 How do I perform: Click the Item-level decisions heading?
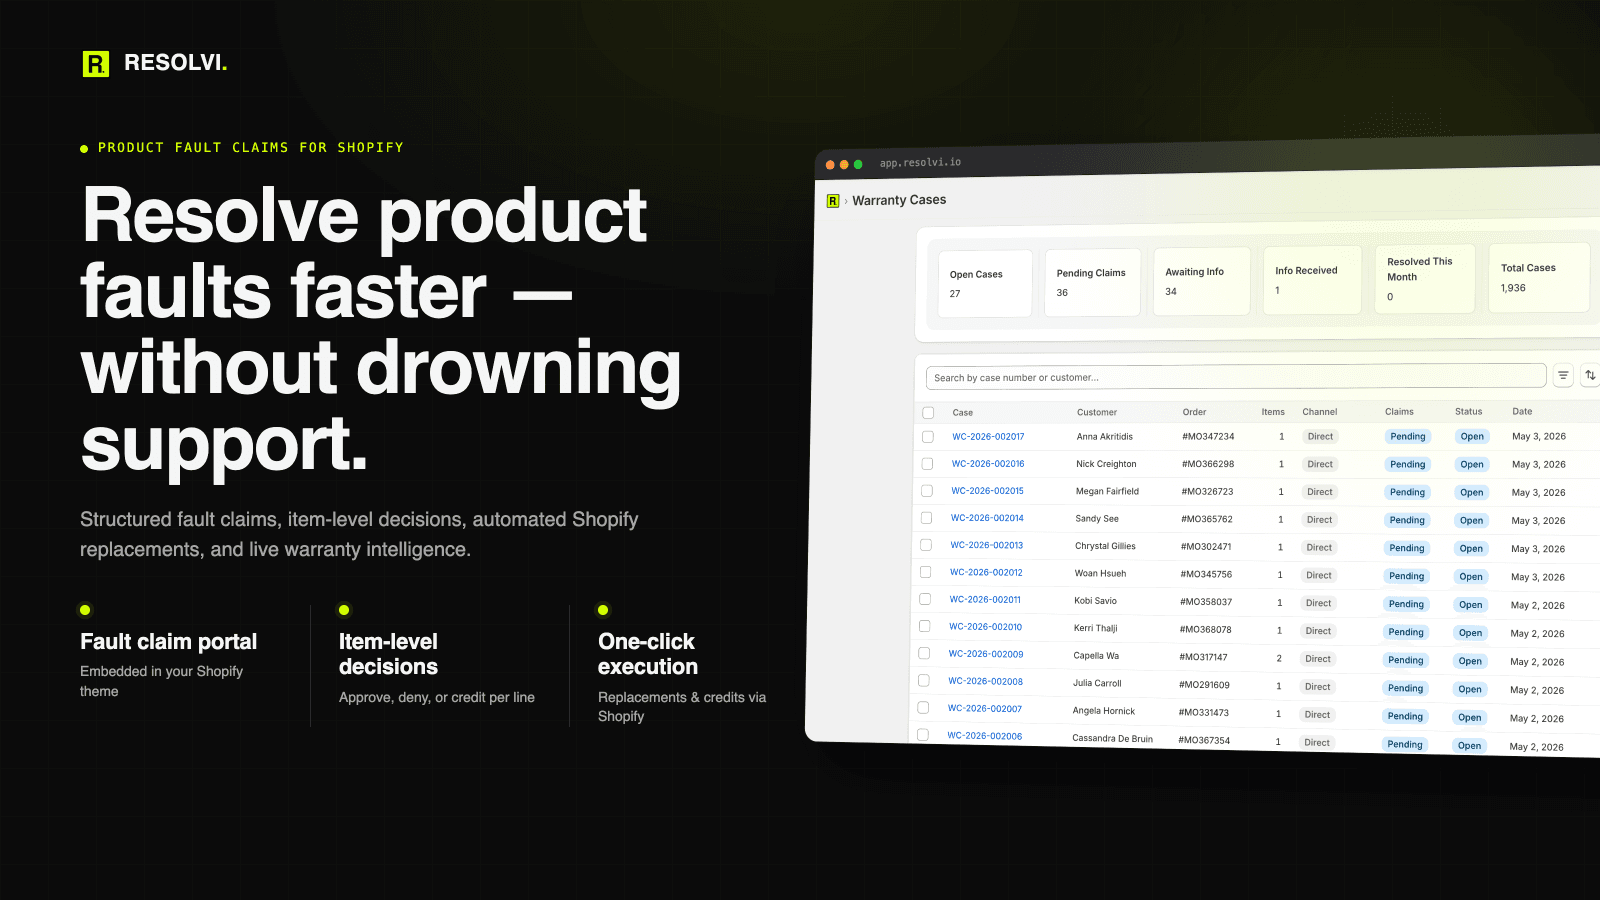click(389, 654)
